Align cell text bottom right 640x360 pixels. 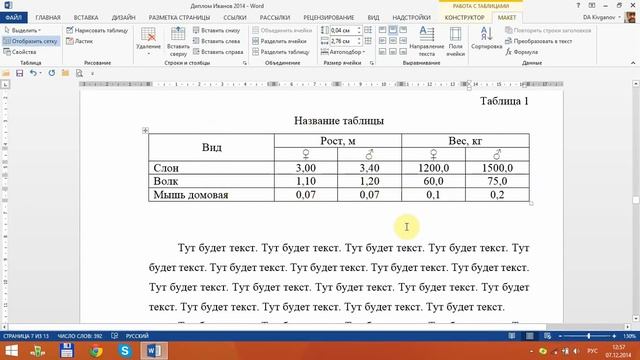click(x=403, y=52)
